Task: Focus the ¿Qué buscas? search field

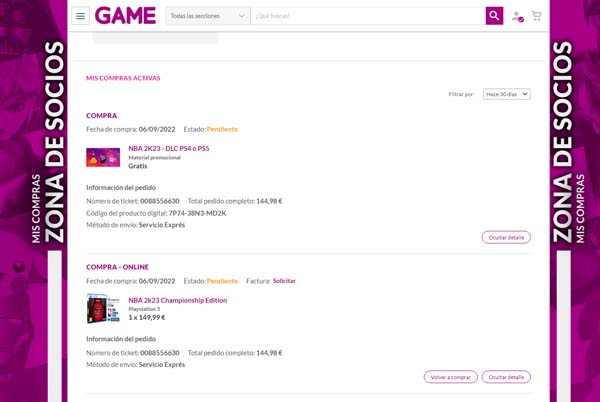Action: (368, 16)
